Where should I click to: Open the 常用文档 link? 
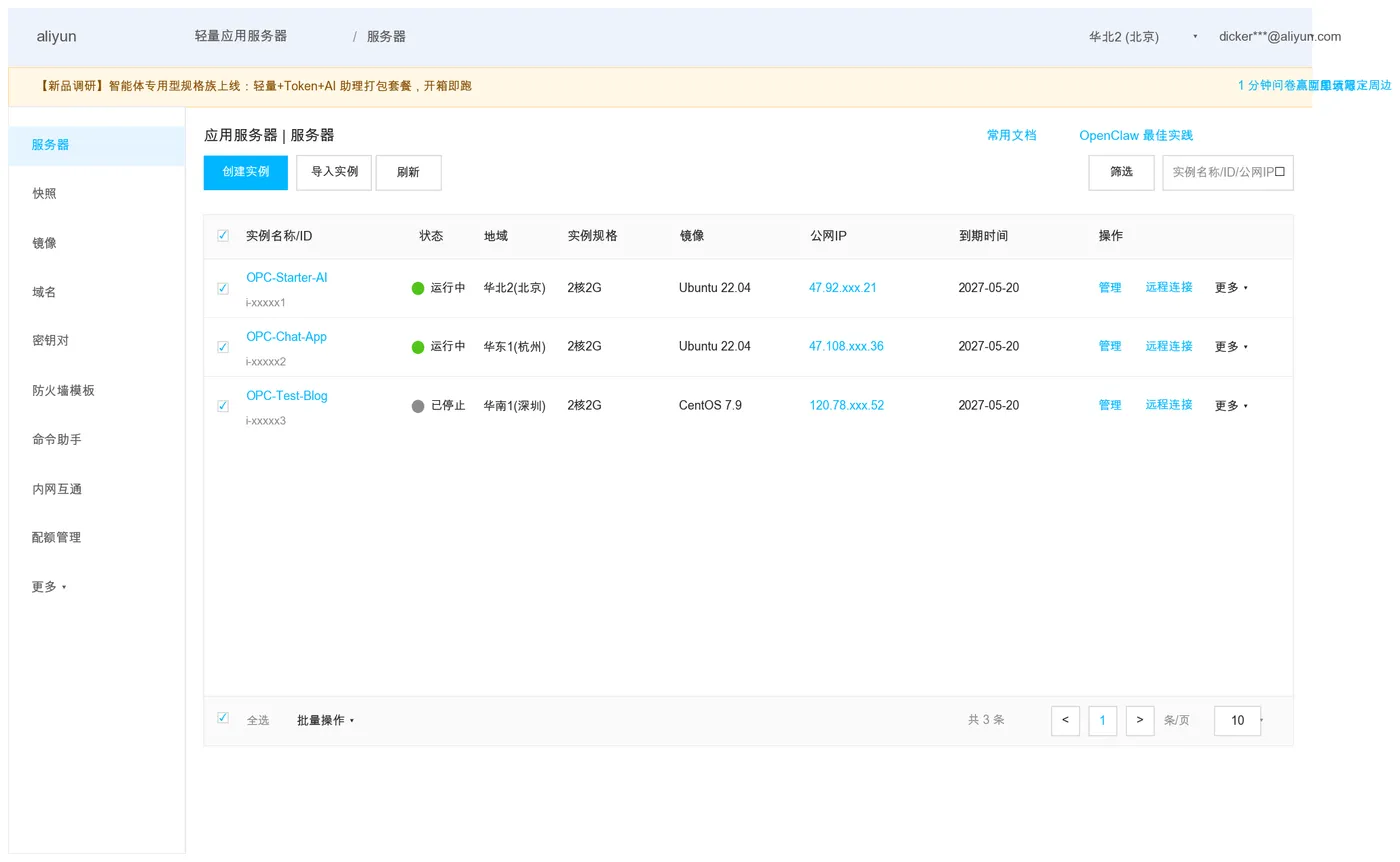pos(1011,135)
